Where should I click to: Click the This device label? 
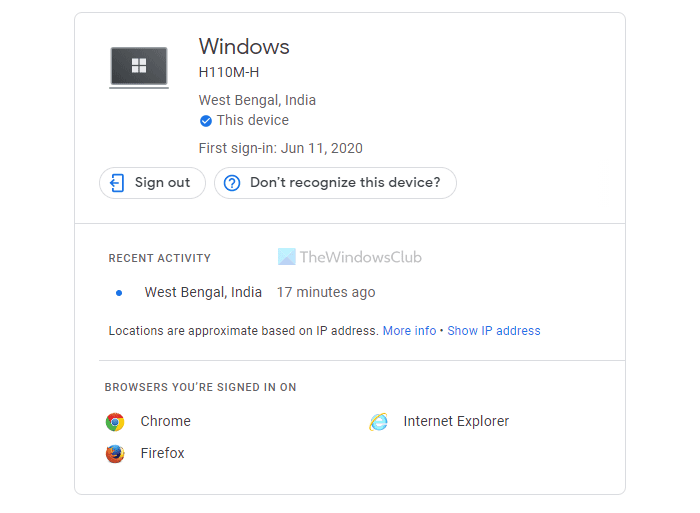253,121
